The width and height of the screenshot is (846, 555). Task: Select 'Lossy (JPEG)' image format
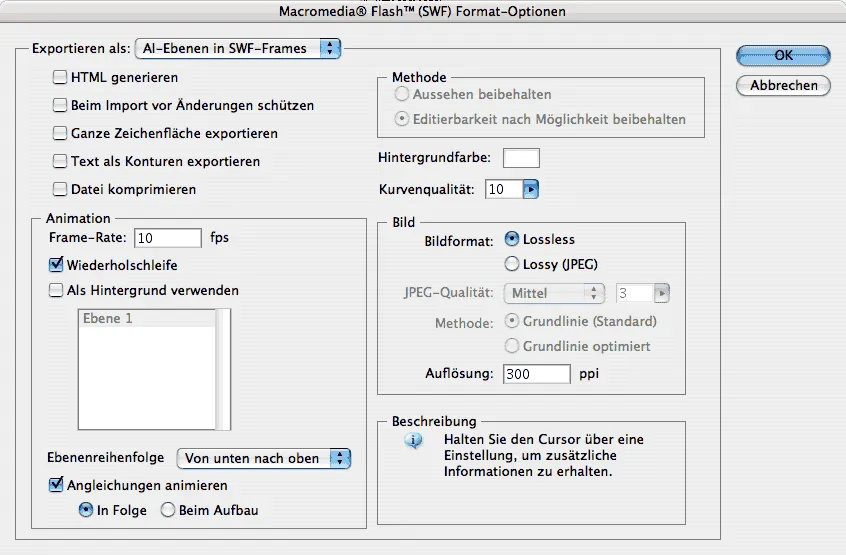pos(511,264)
